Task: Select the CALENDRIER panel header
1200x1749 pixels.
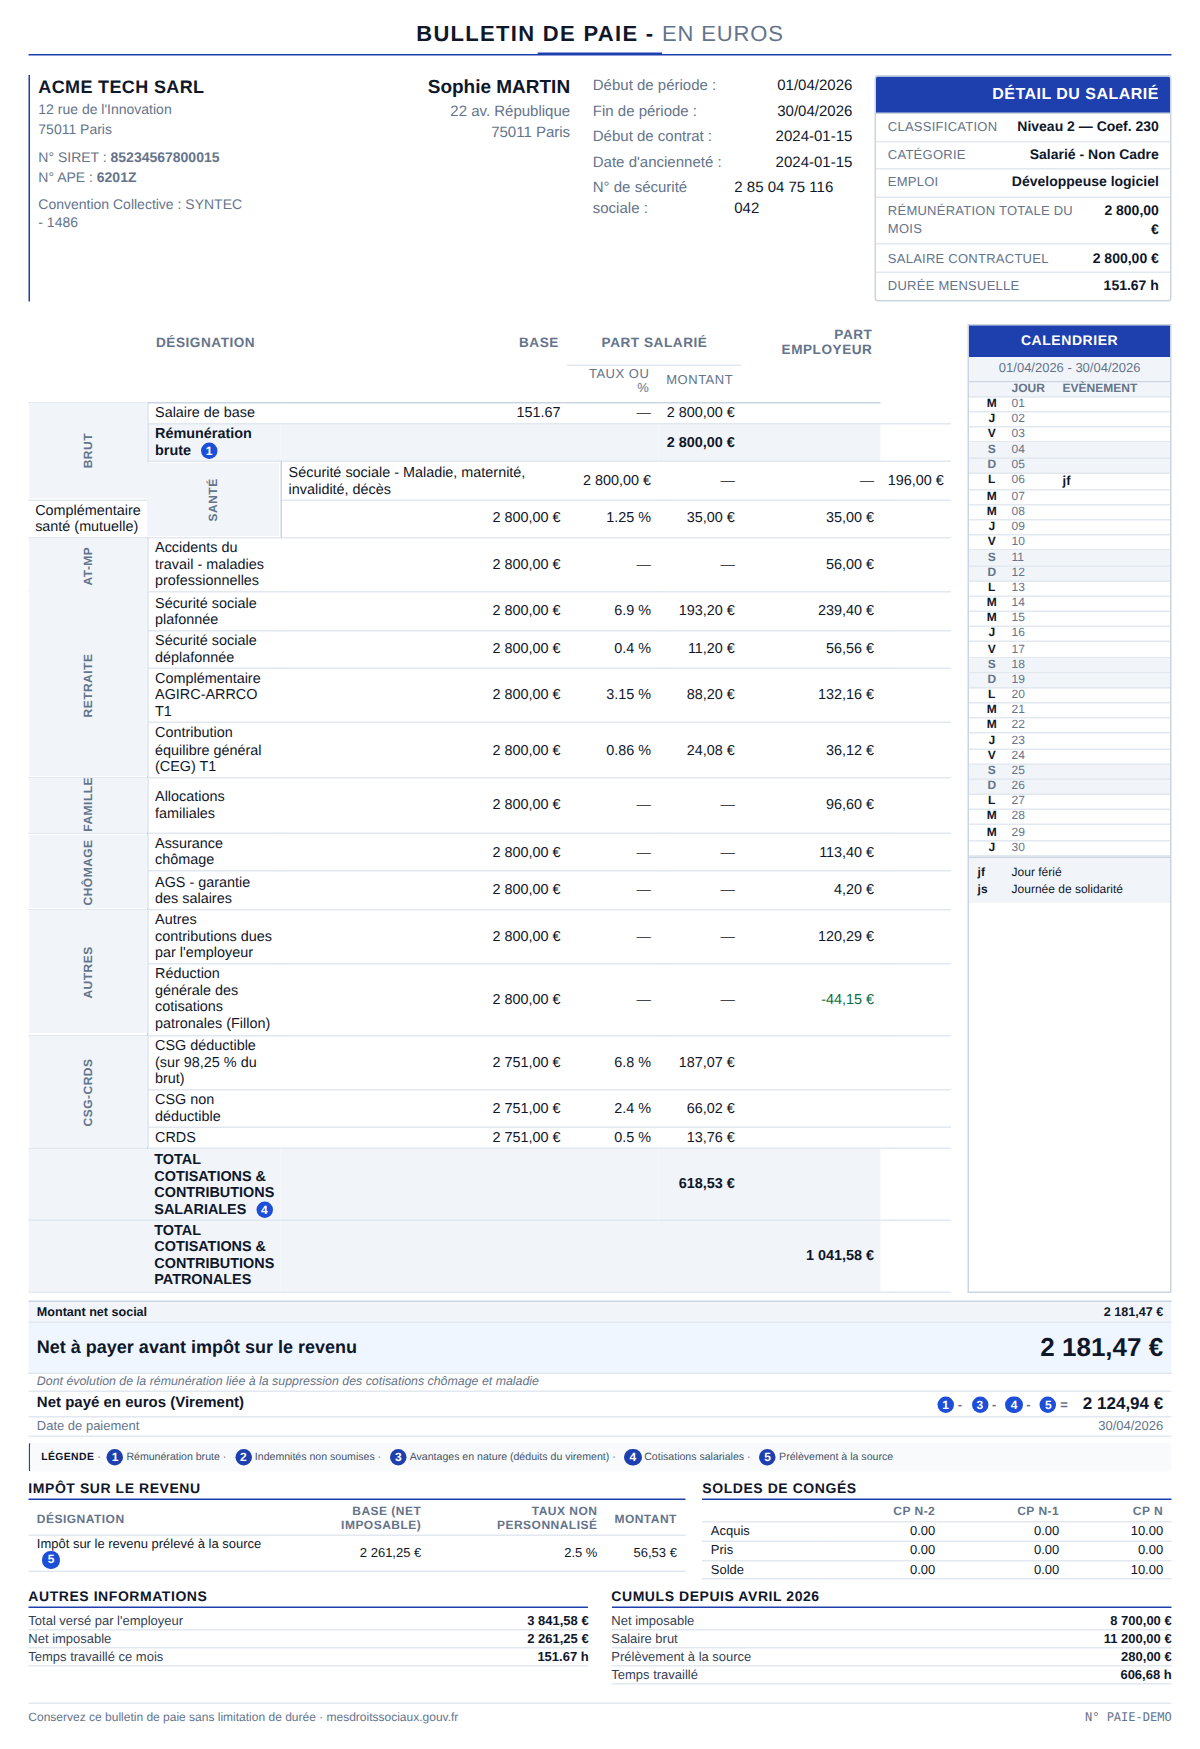Action: click(x=1069, y=341)
